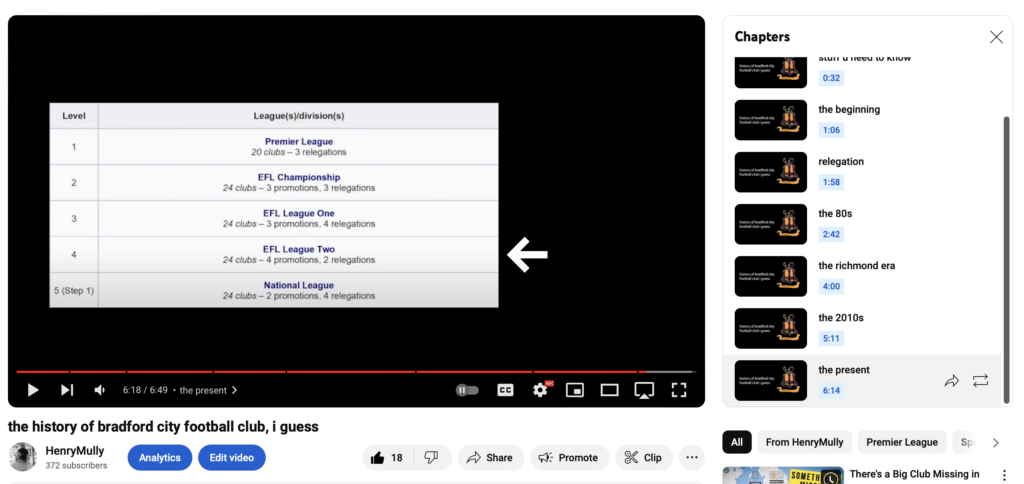Select the All filter chip
1024x484 pixels.
737,442
